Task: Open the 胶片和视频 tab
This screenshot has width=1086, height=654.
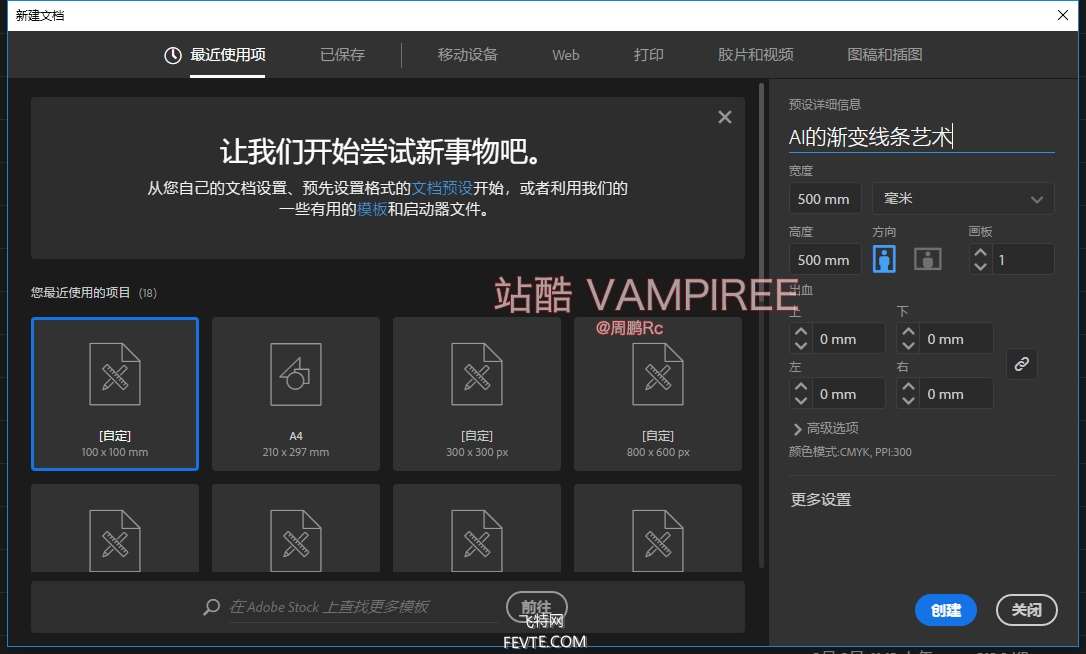Action: coord(755,55)
